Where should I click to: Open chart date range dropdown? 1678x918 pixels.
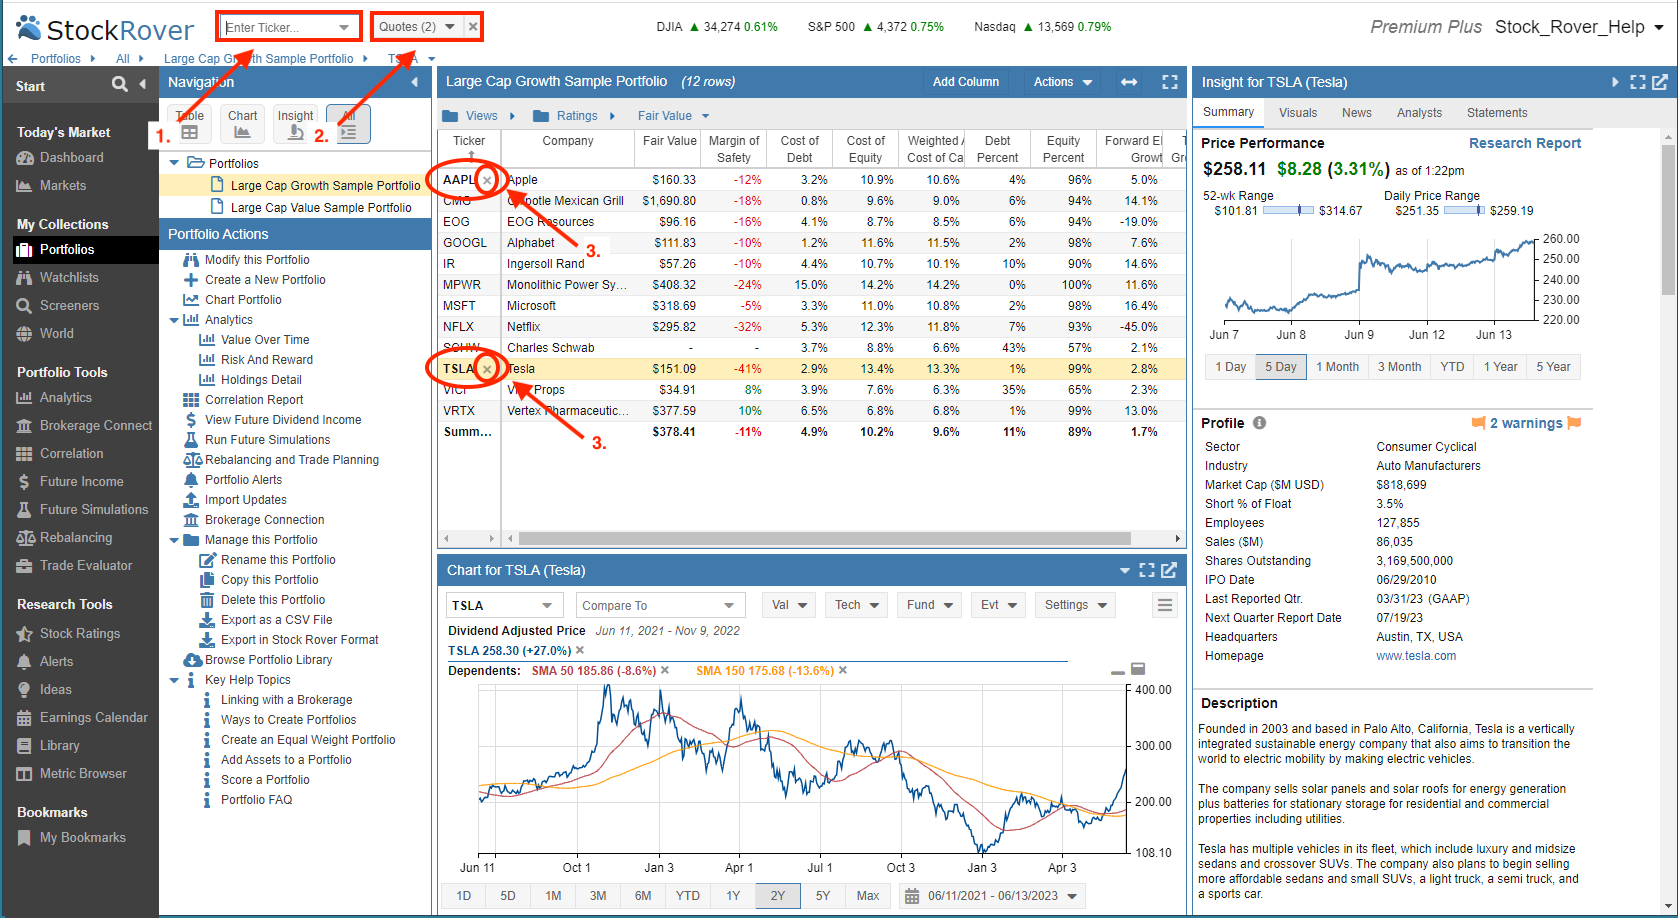[x=1072, y=896]
